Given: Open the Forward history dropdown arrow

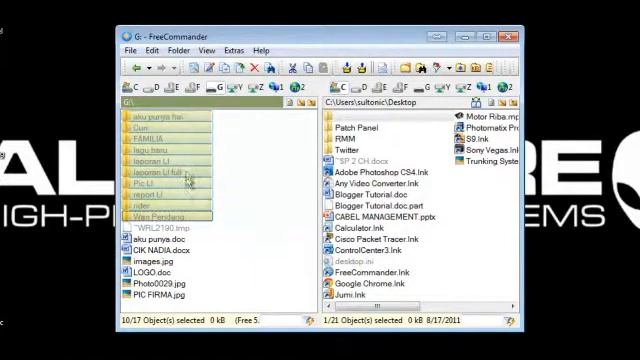Looking at the screenshot, I should (174, 68).
